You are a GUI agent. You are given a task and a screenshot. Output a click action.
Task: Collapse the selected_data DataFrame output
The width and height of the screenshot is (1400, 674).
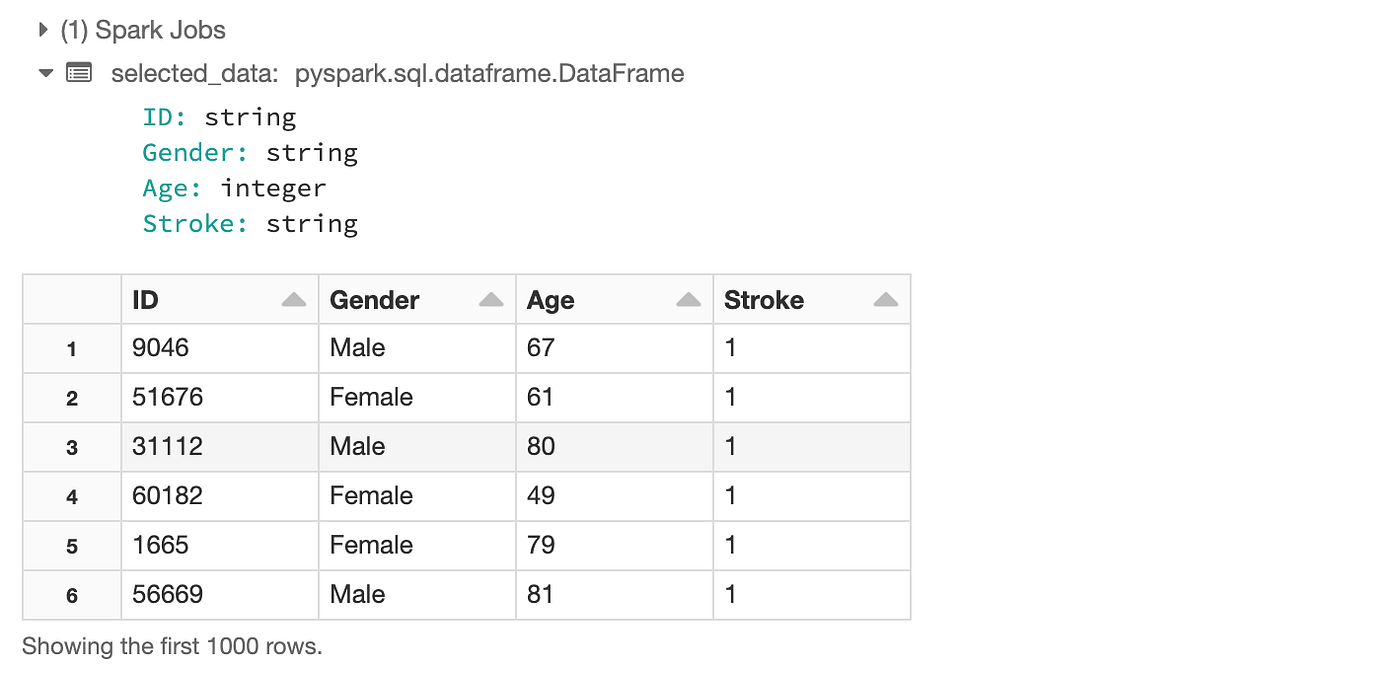click(x=45, y=72)
